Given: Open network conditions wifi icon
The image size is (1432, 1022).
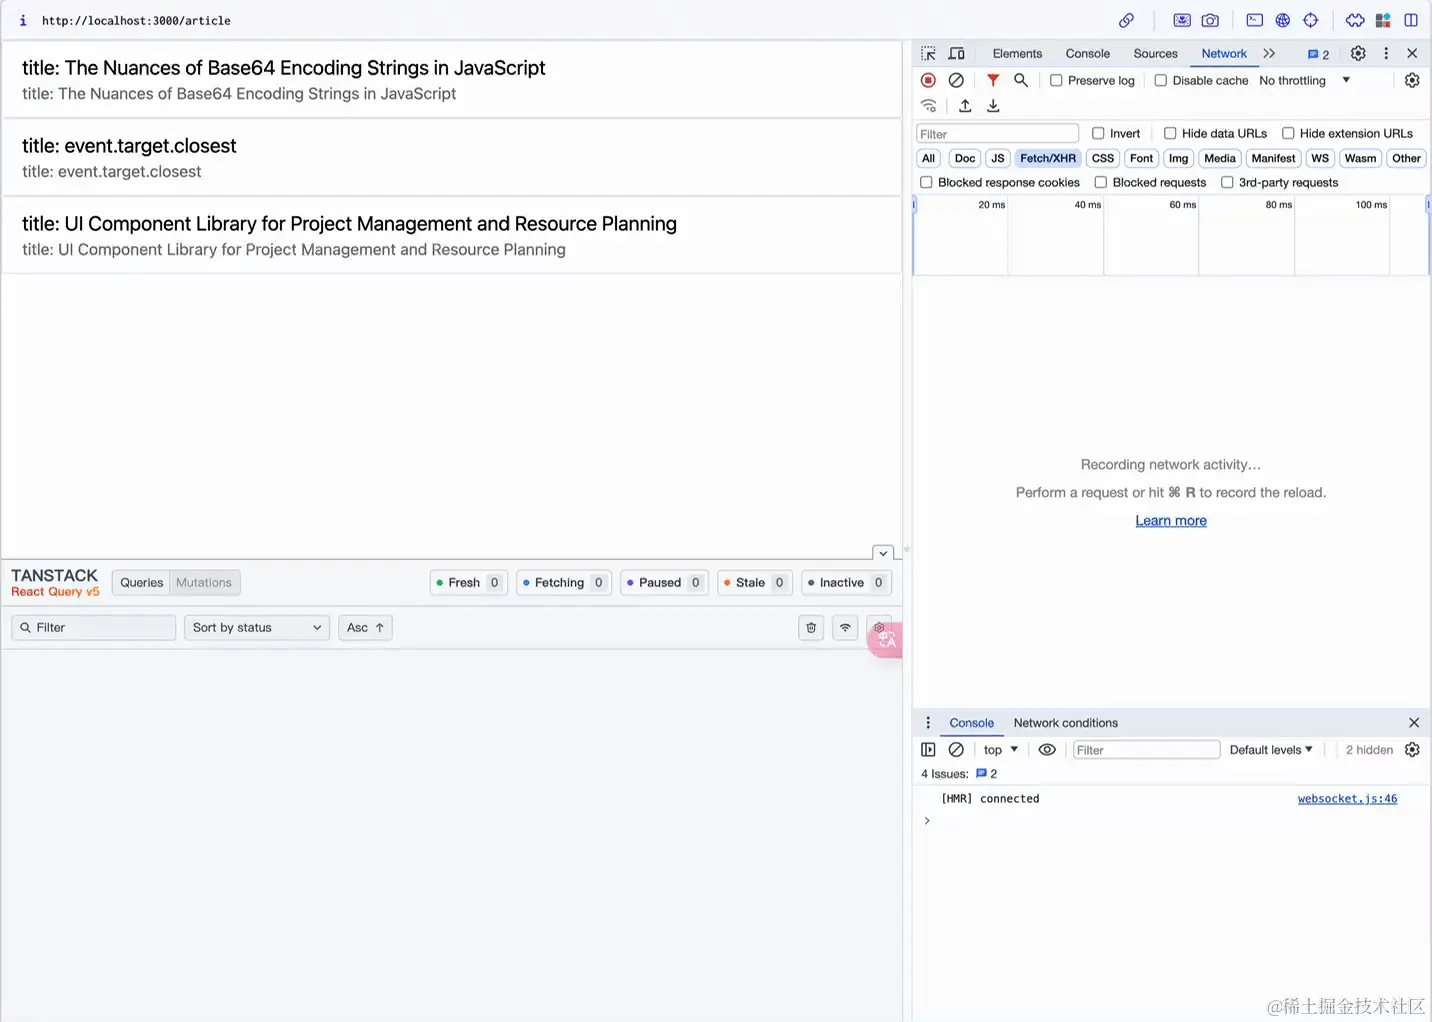Looking at the screenshot, I should click(x=929, y=106).
